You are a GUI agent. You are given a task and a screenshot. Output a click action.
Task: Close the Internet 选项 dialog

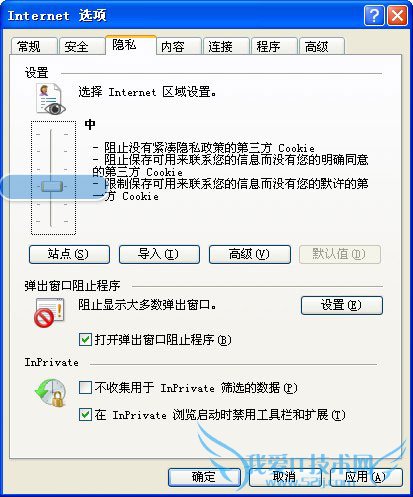pos(397,16)
